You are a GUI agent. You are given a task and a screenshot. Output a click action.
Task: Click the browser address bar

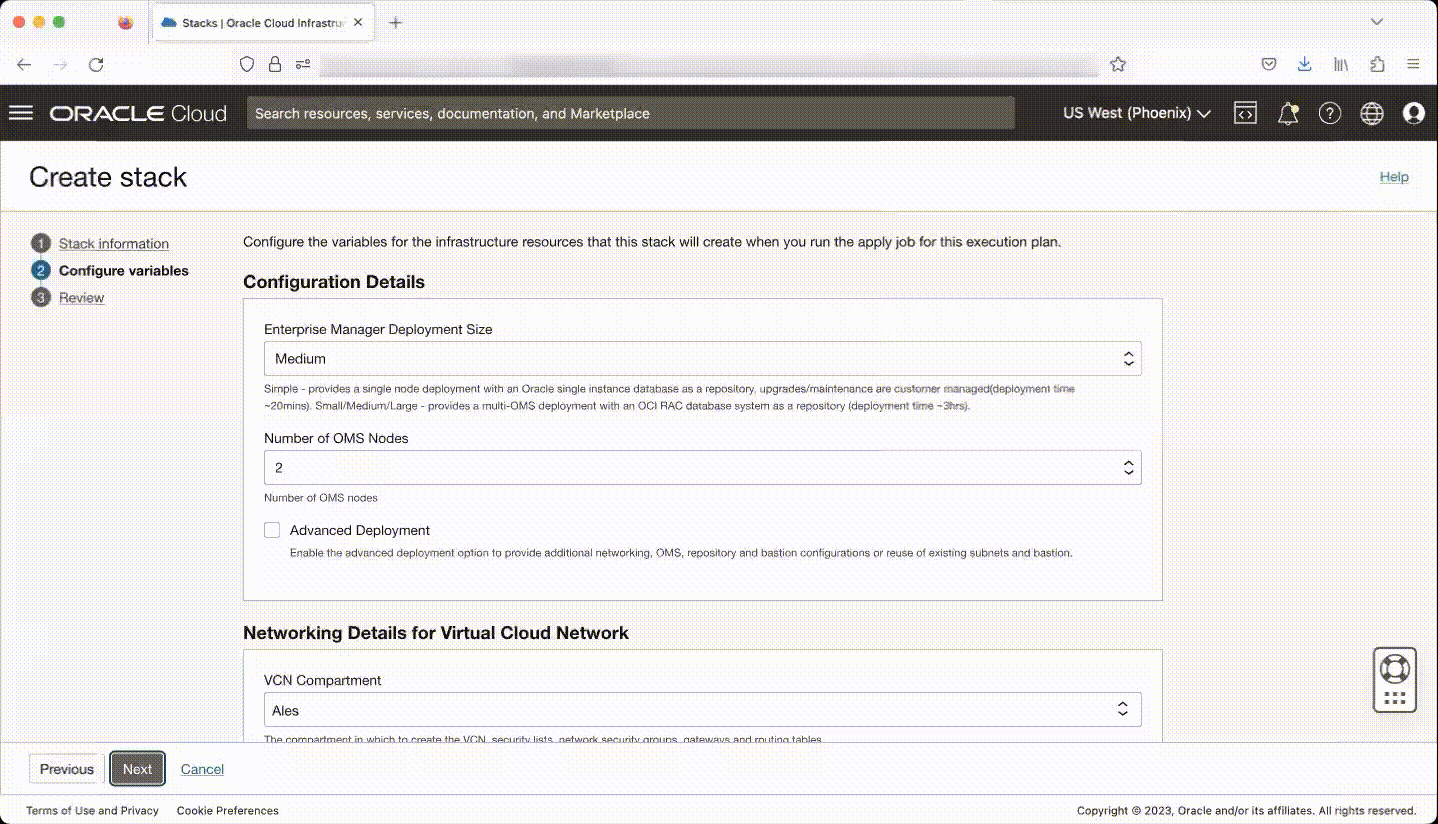click(x=710, y=64)
